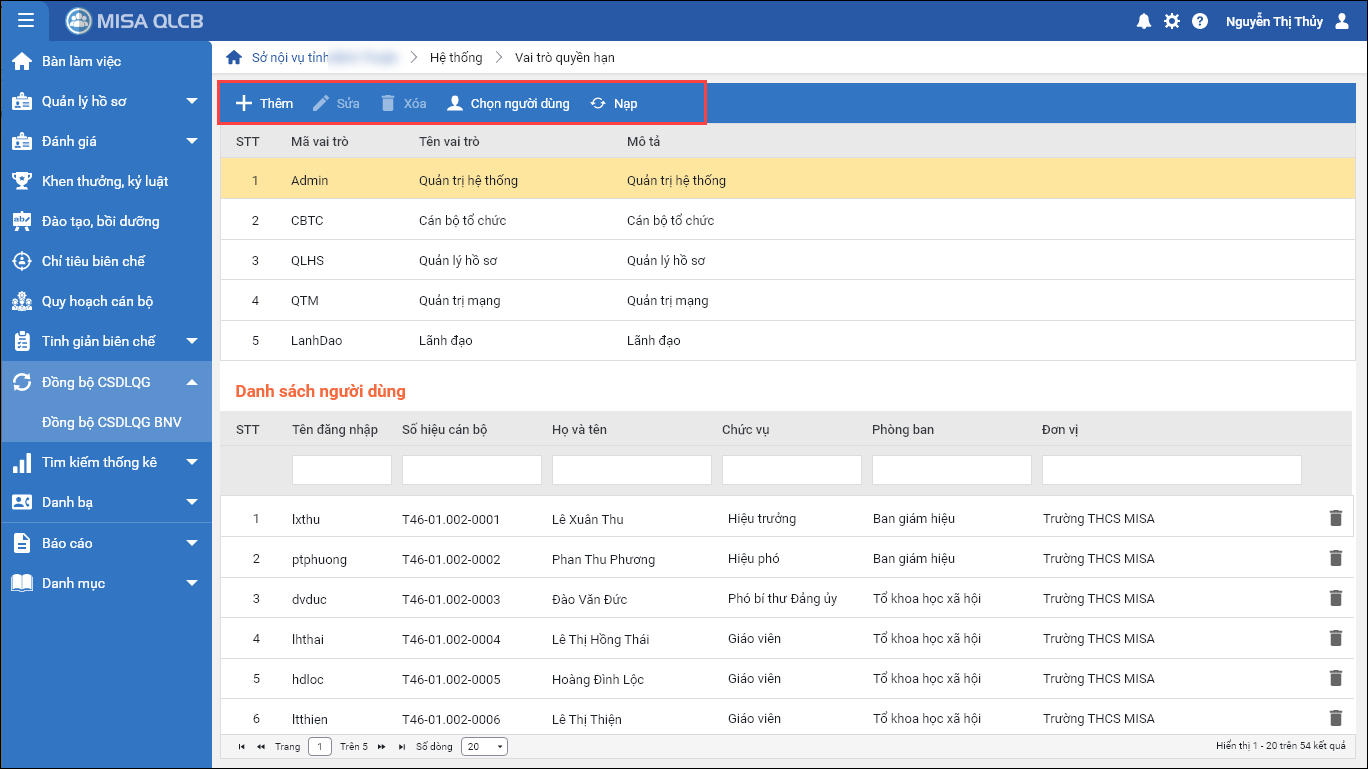Select Đồng bộ CSDLQG BNV submenu item
Viewport: 1368px width, 769px height.
click(111, 422)
